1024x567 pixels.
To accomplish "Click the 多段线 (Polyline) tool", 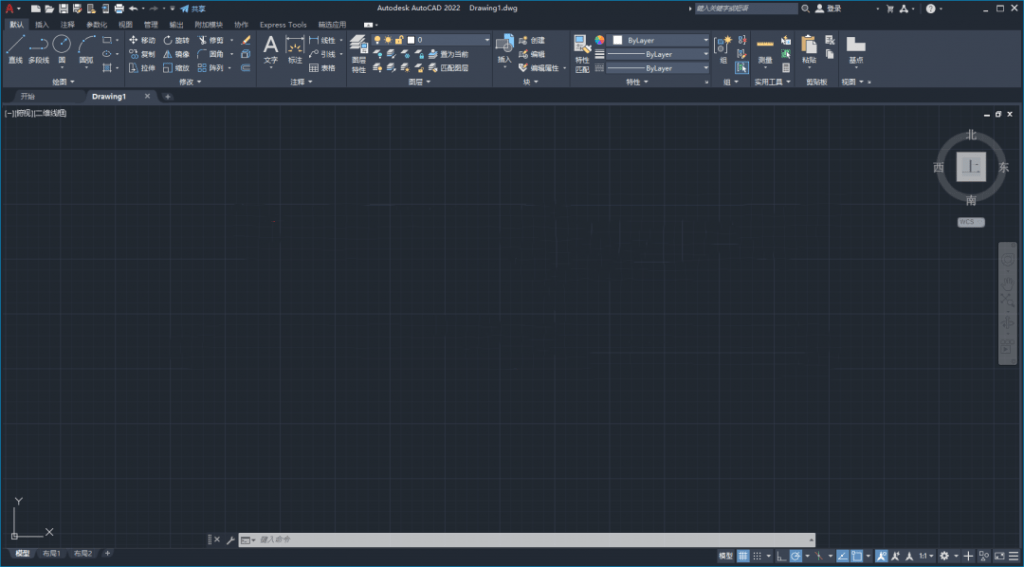I will click(38, 48).
